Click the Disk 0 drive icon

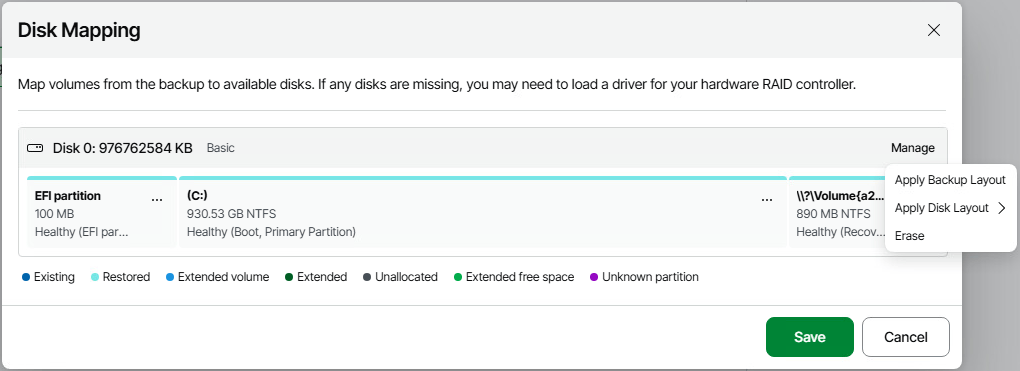coord(35,148)
